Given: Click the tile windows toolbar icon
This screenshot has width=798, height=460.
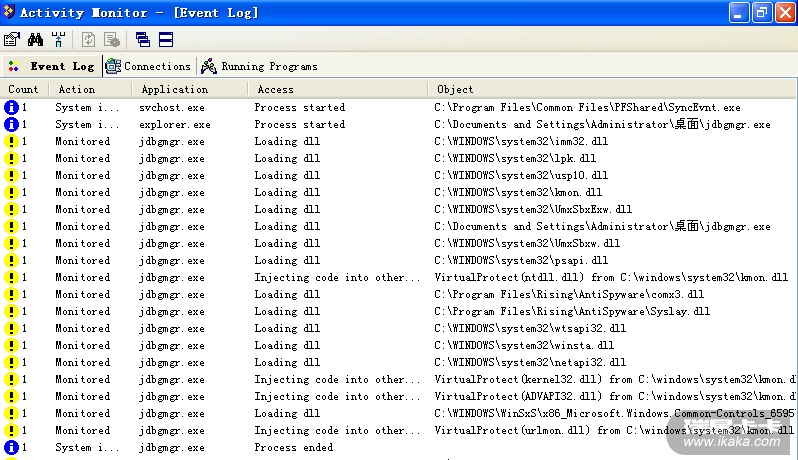Looking at the screenshot, I should tap(166, 40).
